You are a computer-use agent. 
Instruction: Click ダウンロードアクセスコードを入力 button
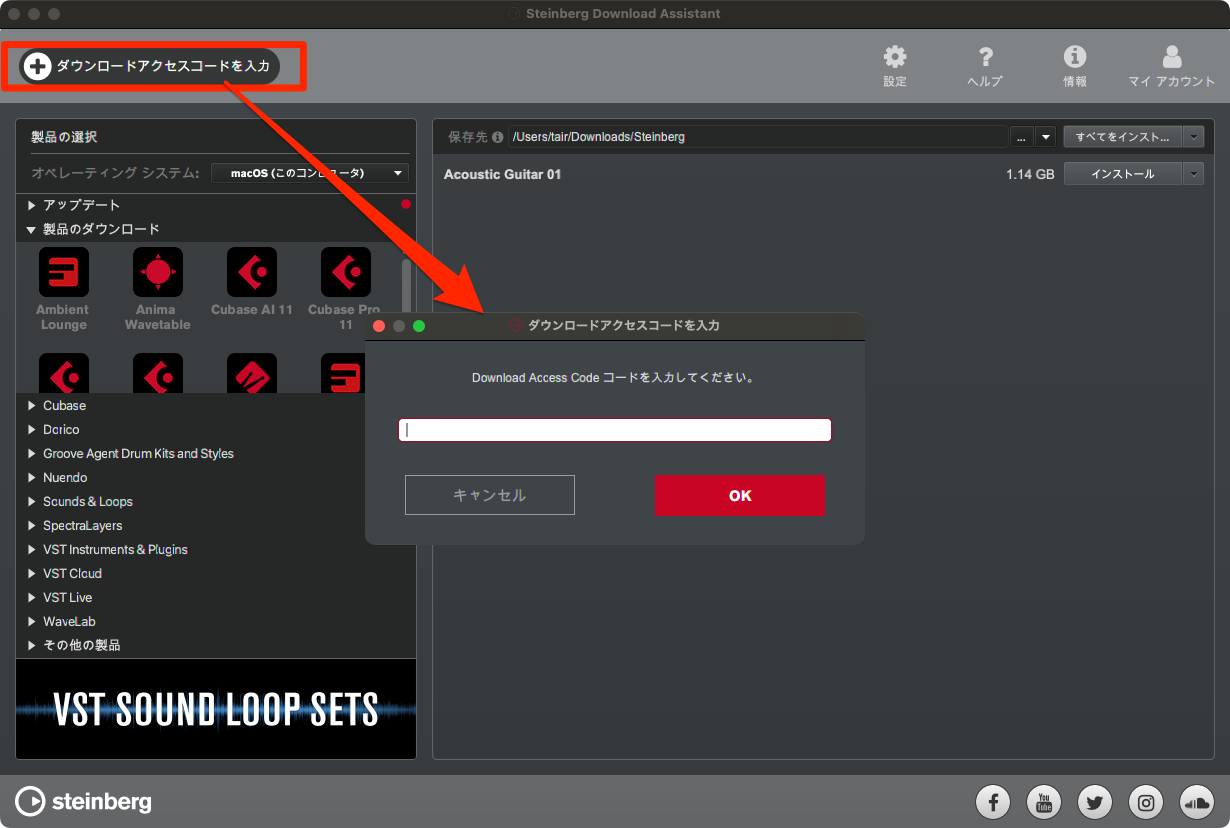tap(150, 66)
